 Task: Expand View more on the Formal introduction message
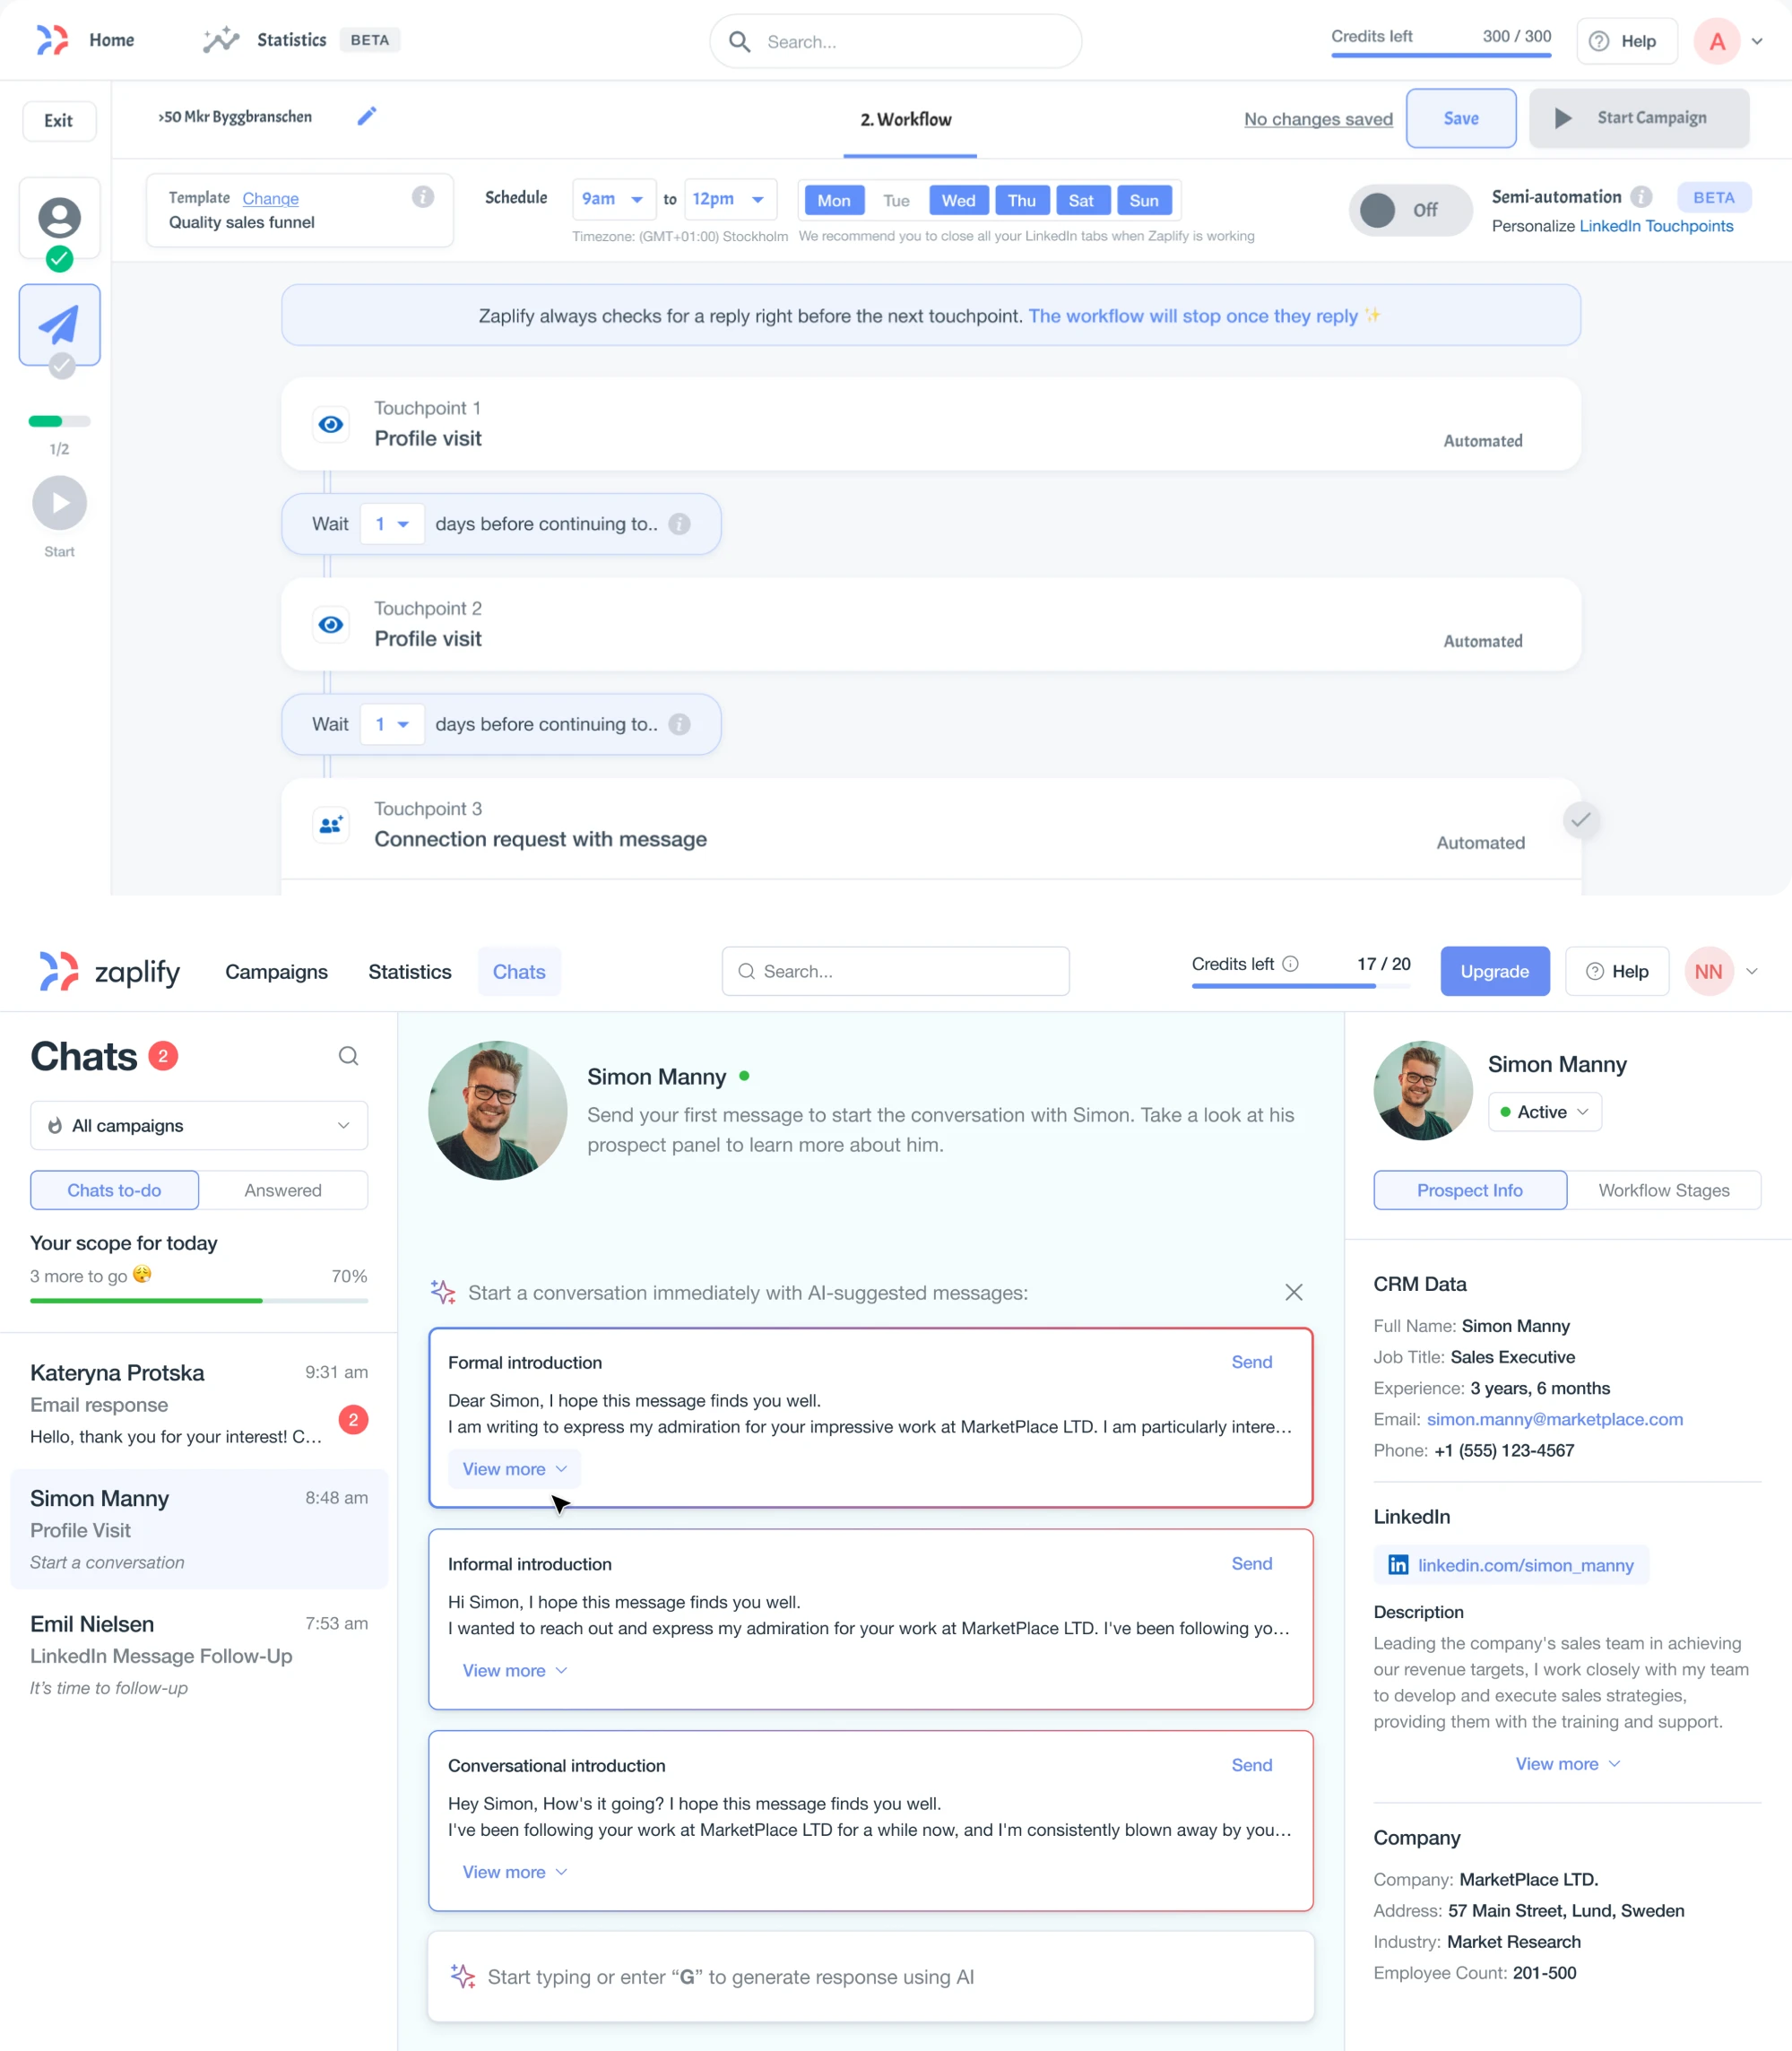[513, 1469]
